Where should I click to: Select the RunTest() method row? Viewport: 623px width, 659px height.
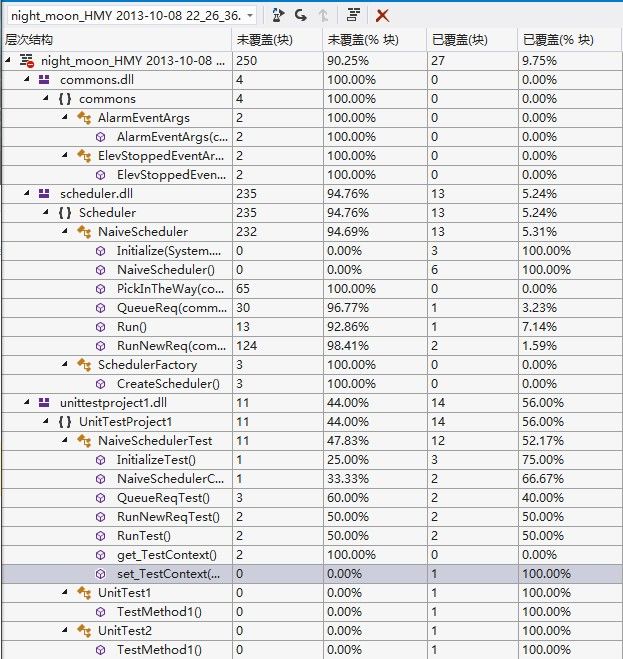[x=312, y=536]
